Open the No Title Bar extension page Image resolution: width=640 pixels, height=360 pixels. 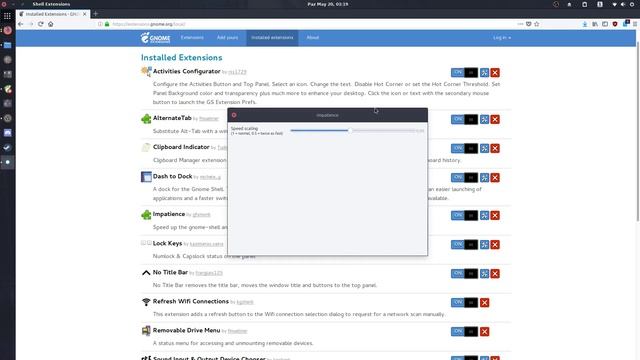[170, 272]
